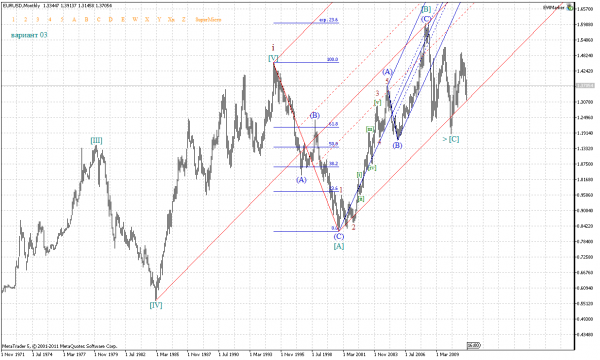This screenshot has height=360, width=600.
Task: Click the orange SuperMicro degree button
Action: [x=208, y=20]
